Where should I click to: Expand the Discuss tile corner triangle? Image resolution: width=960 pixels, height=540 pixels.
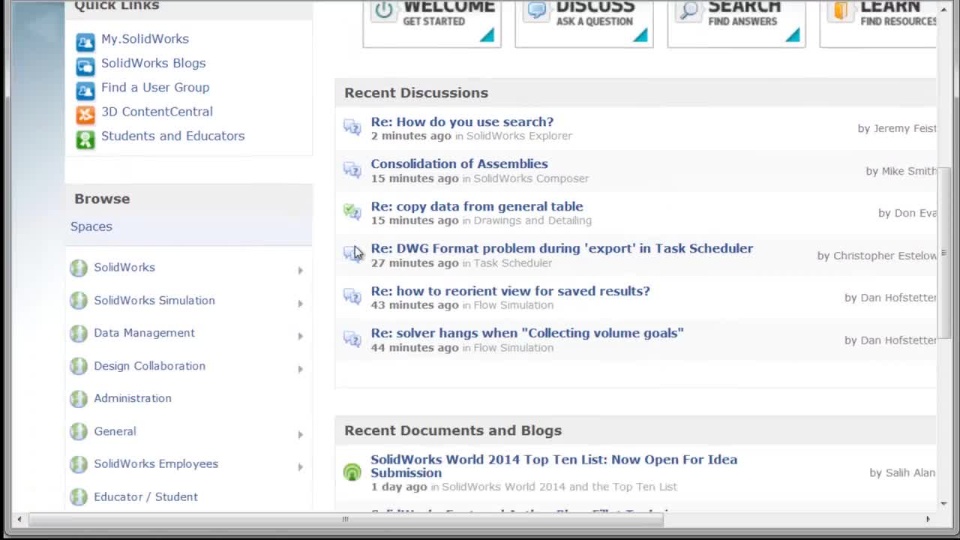tap(640, 35)
